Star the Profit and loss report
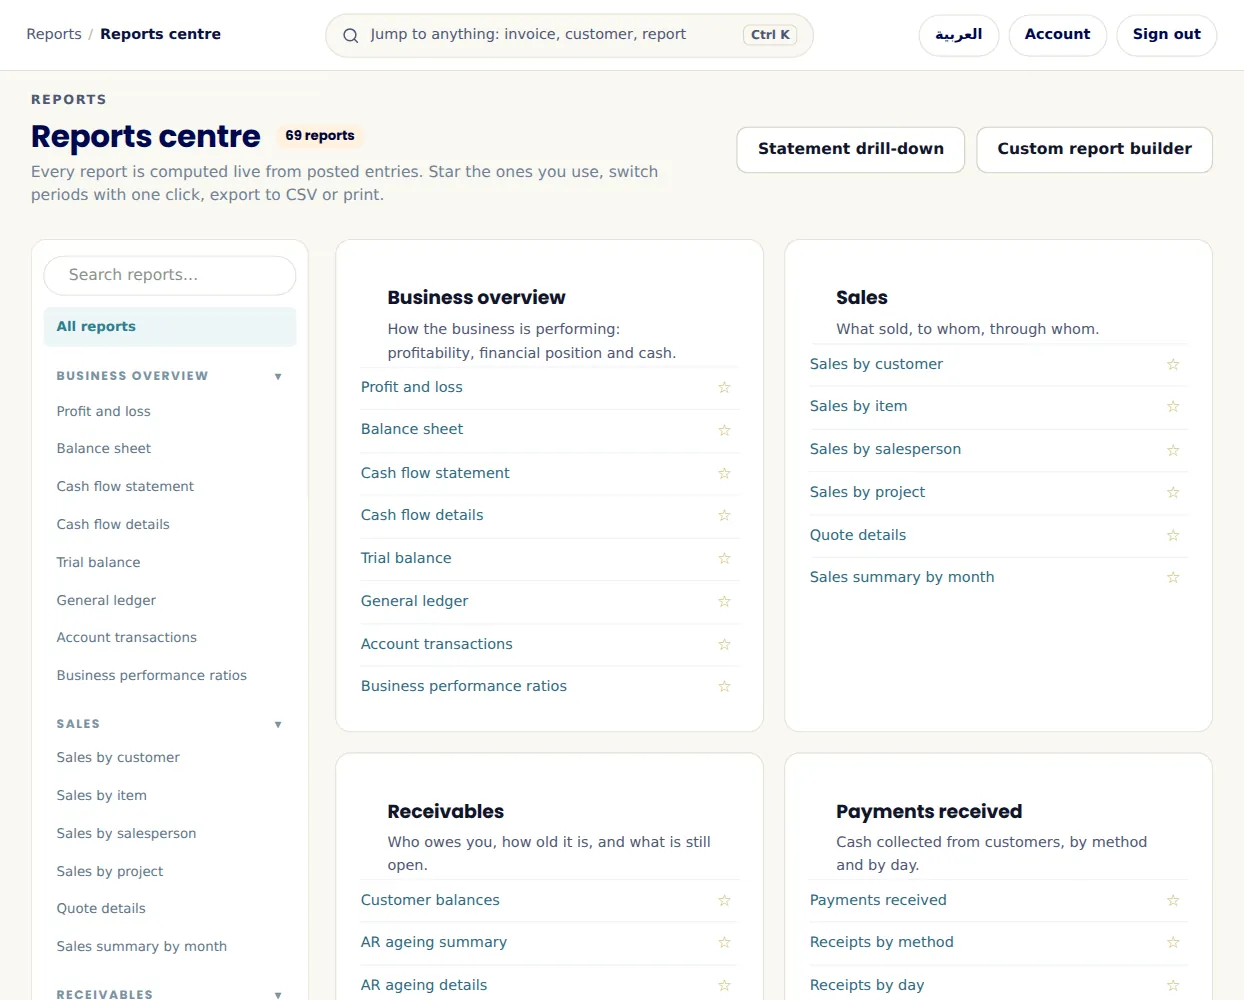Screen dimensions: 1244x1000 724,388
